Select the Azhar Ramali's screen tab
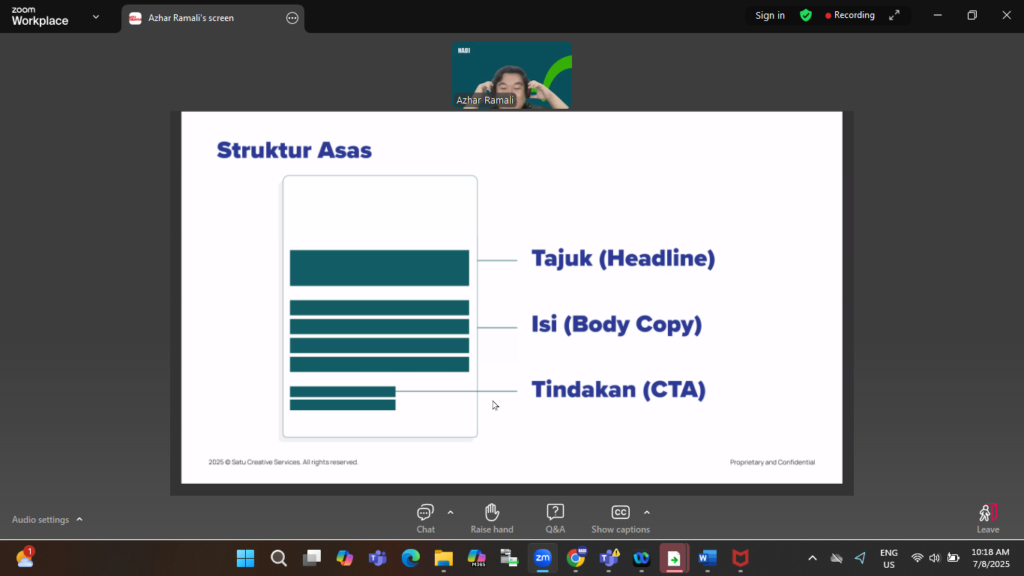The height and width of the screenshot is (576, 1024). click(200, 18)
